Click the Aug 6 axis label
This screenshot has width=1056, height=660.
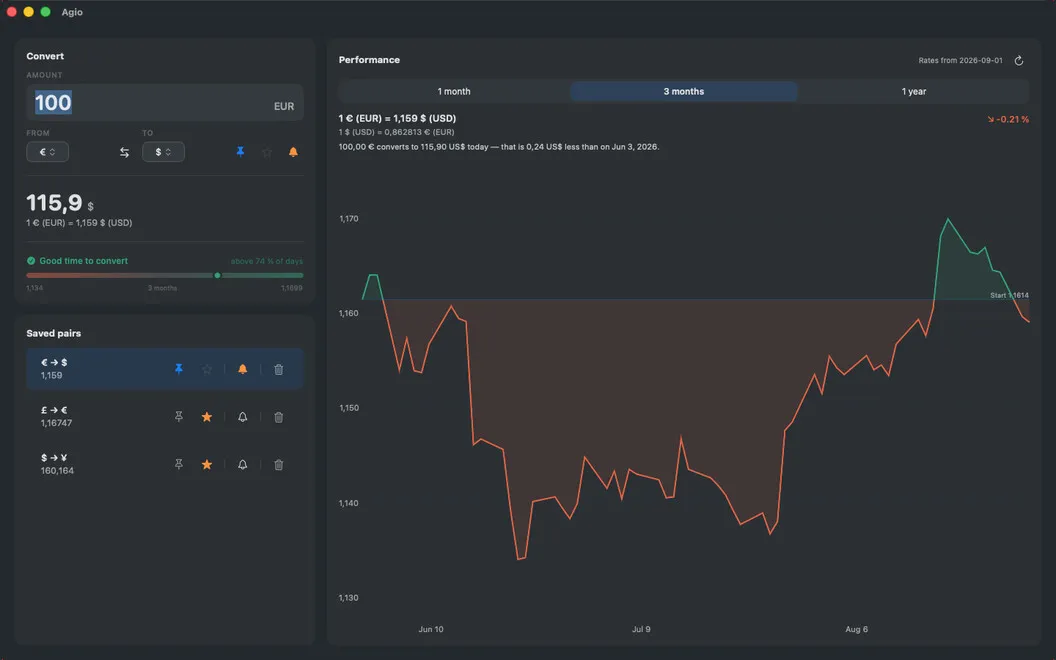tap(857, 630)
